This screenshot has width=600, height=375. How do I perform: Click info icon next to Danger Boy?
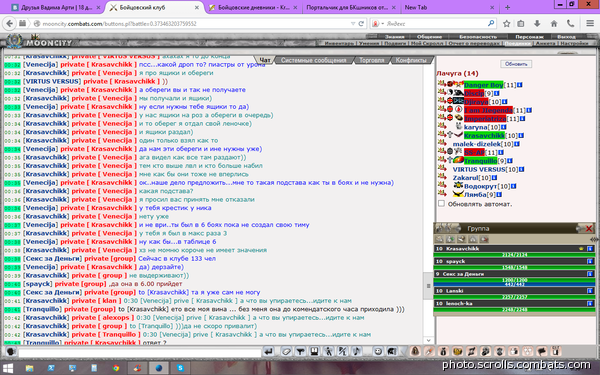(520, 85)
